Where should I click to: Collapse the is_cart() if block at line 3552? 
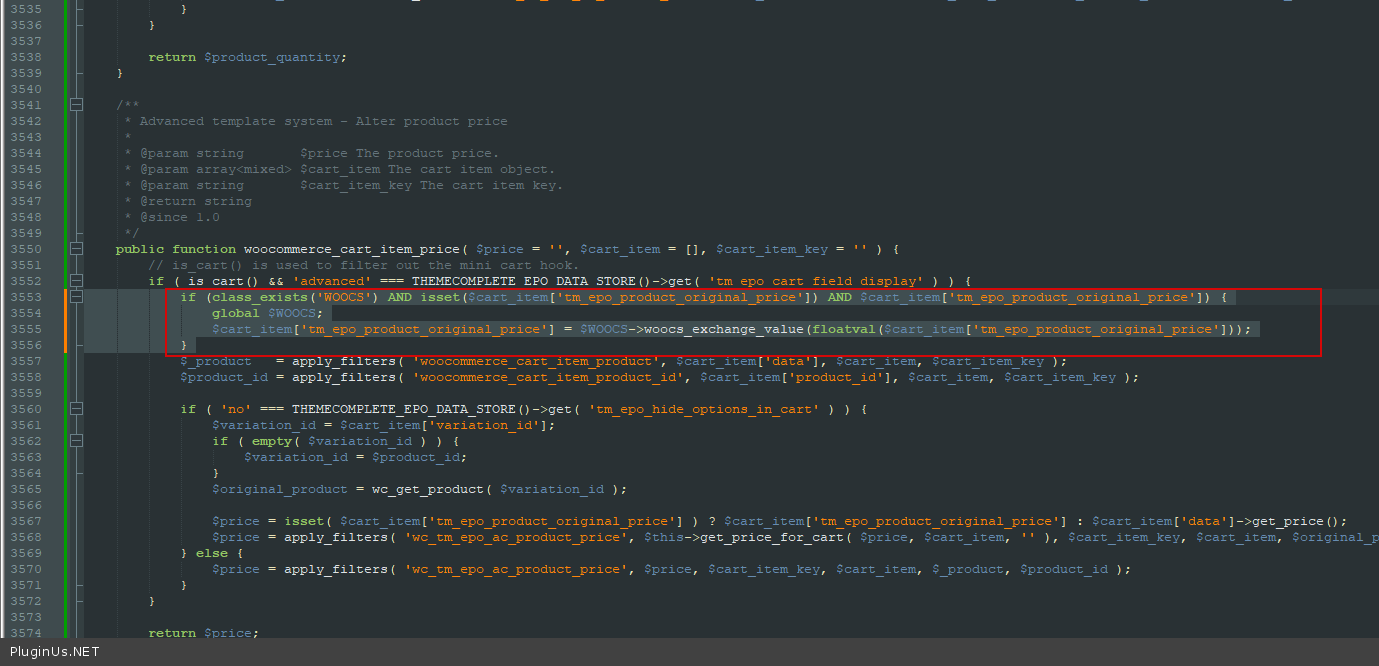click(x=77, y=281)
